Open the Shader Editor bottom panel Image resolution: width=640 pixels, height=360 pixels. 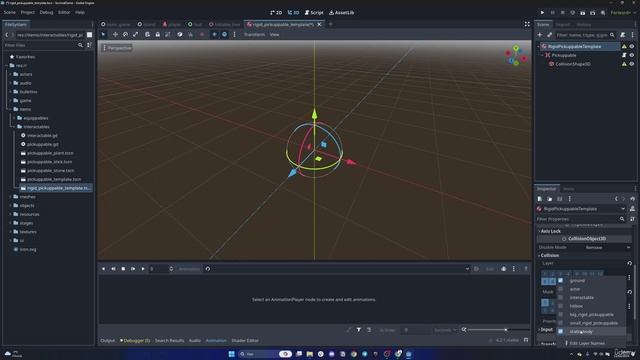245,340
